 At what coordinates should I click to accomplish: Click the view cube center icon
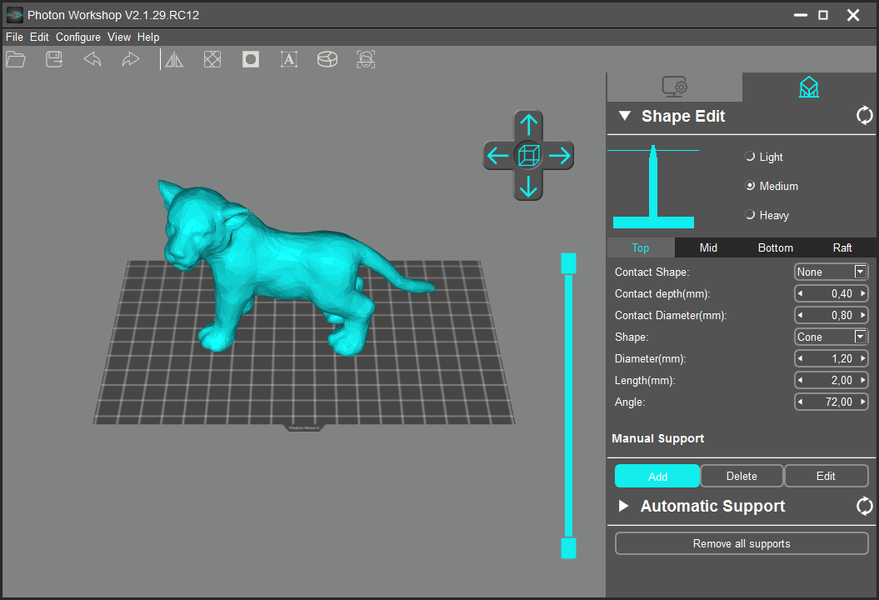click(x=529, y=155)
